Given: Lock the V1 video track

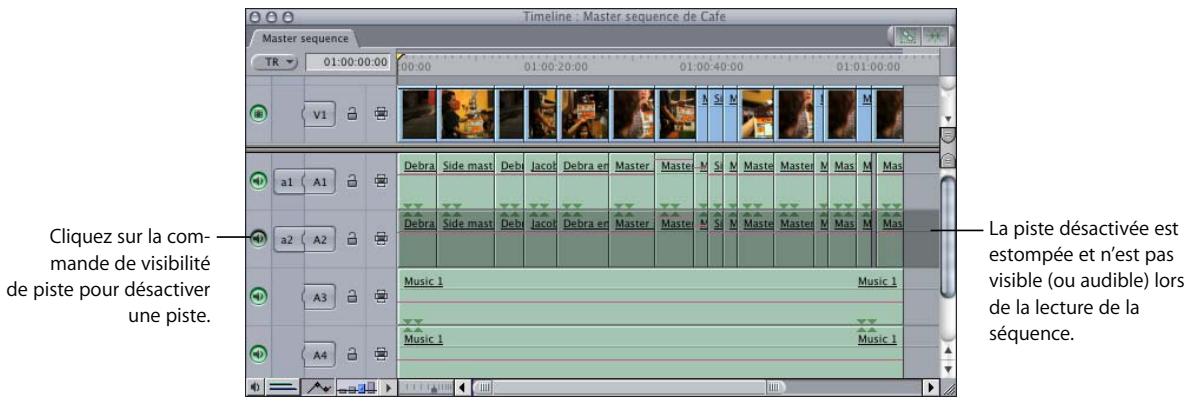Looking at the screenshot, I should (352, 114).
